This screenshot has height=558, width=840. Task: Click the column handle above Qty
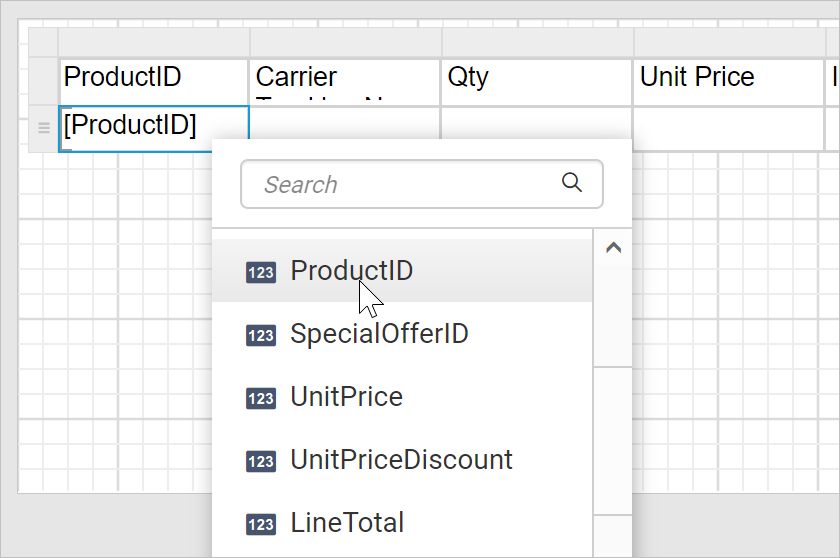[537, 42]
